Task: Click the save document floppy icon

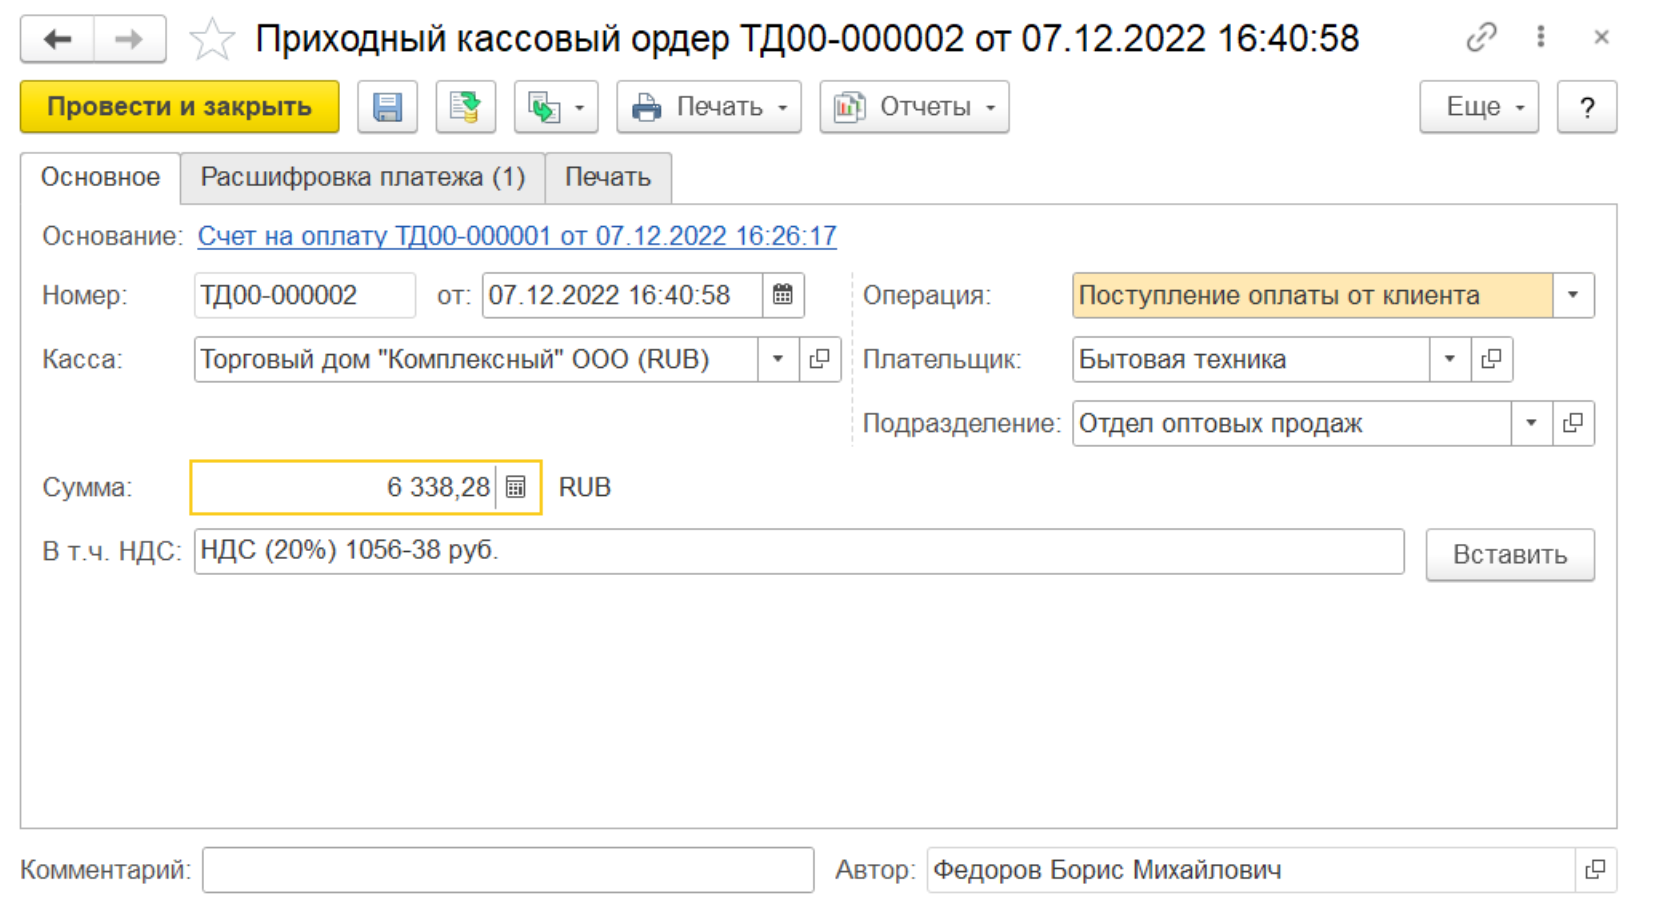Action: click(x=387, y=107)
